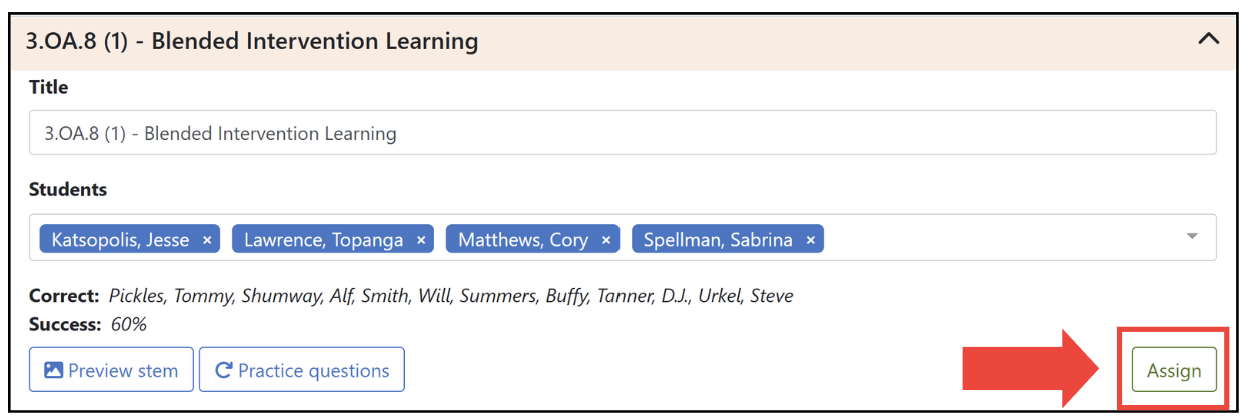
Task: Click the Success 60% value
Action: [x=128, y=324]
